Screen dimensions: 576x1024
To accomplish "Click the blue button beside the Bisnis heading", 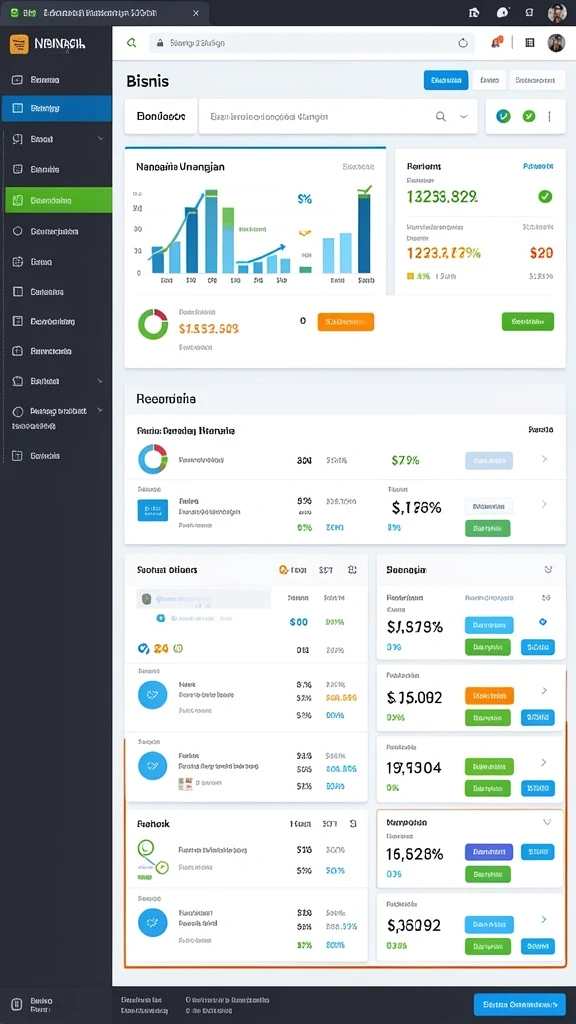I will (x=446, y=80).
